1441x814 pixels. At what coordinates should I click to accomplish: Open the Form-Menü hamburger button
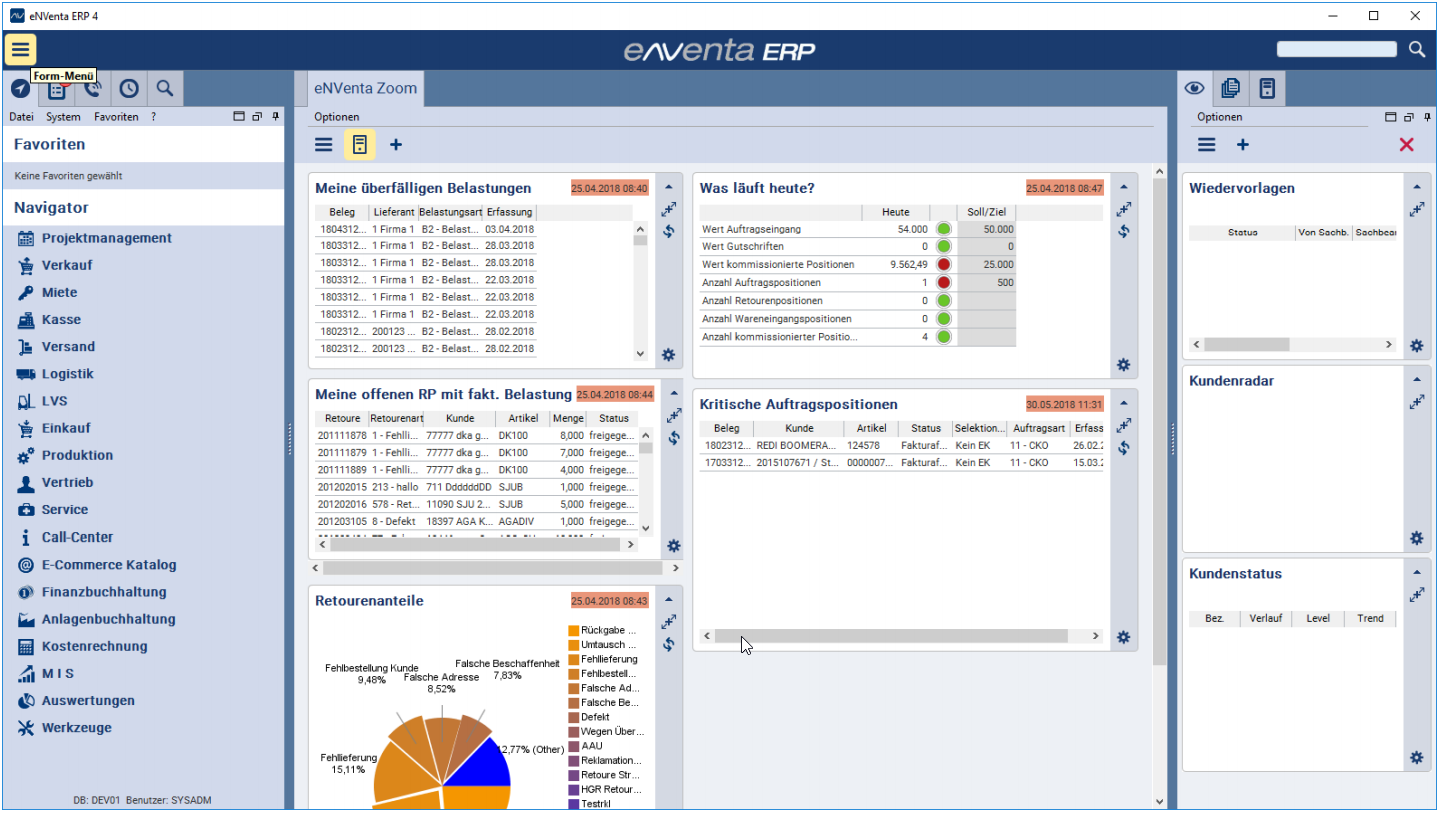(x=20, y=49)
